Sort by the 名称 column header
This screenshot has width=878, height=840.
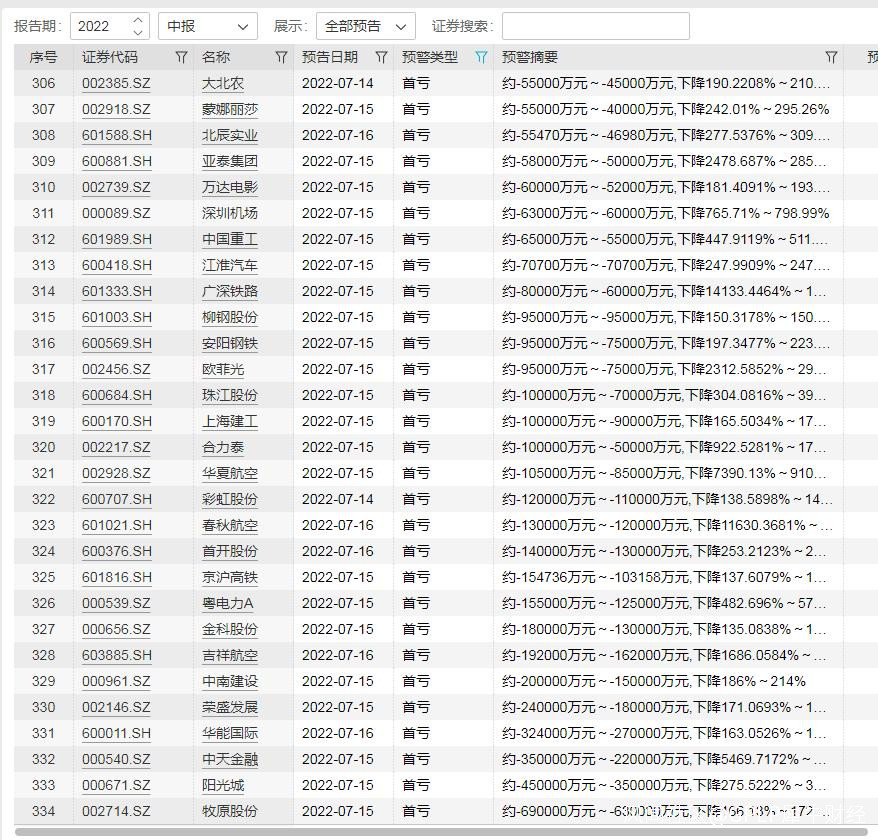tap(216, 57)
